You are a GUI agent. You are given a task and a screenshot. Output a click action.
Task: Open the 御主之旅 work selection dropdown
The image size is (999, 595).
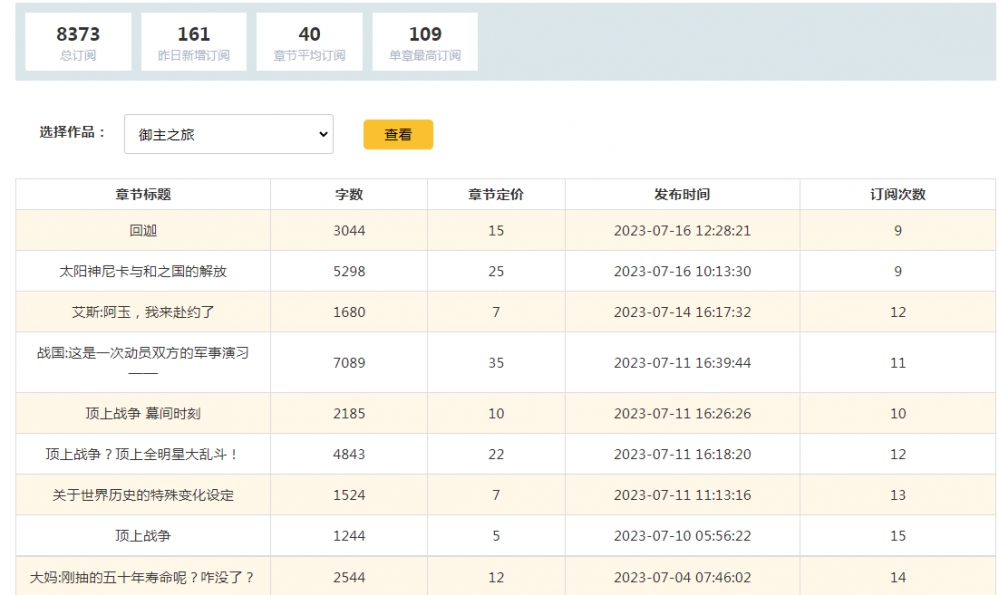pos(228,134)
